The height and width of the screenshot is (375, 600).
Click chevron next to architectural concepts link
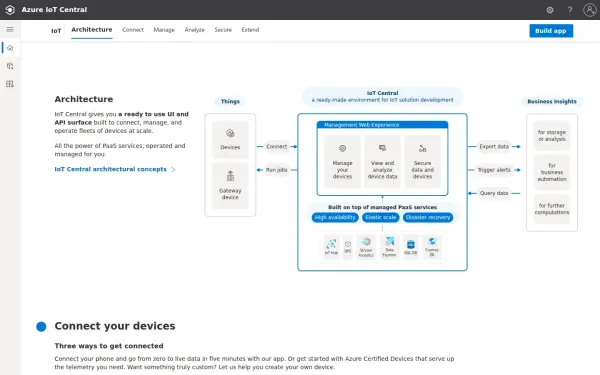[173, 169]
